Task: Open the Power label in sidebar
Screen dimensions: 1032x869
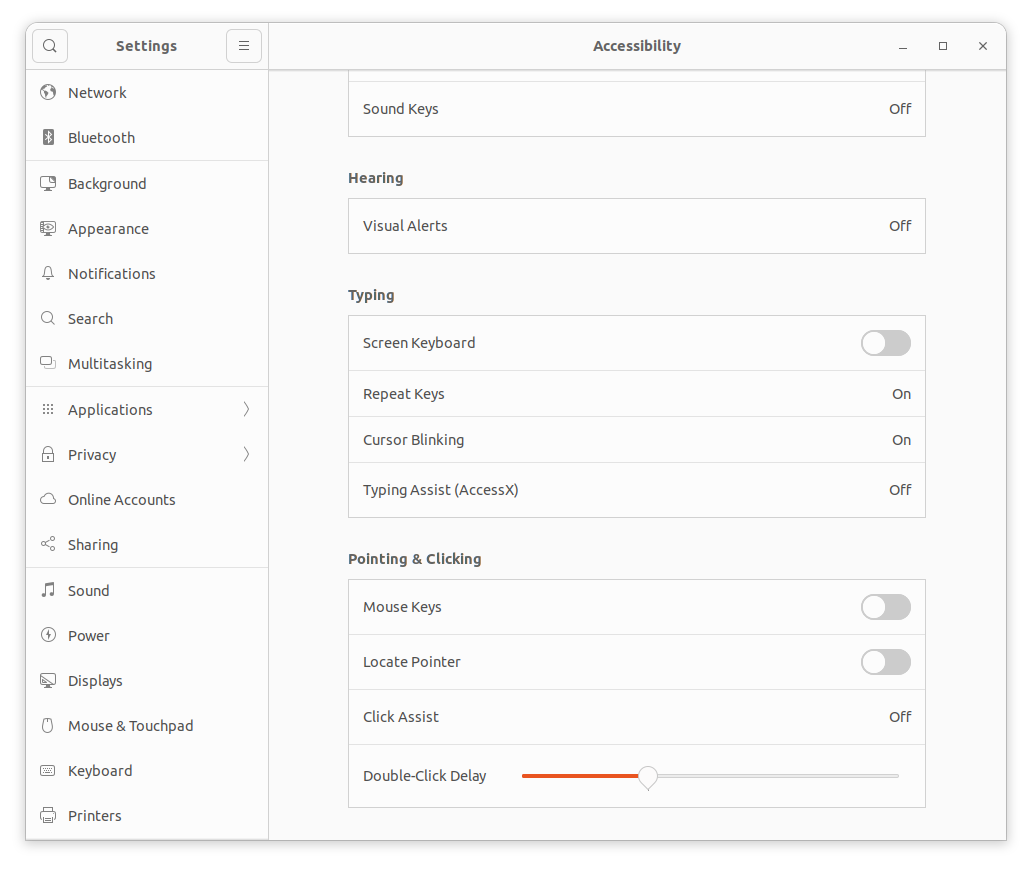Action: [89, 636]
